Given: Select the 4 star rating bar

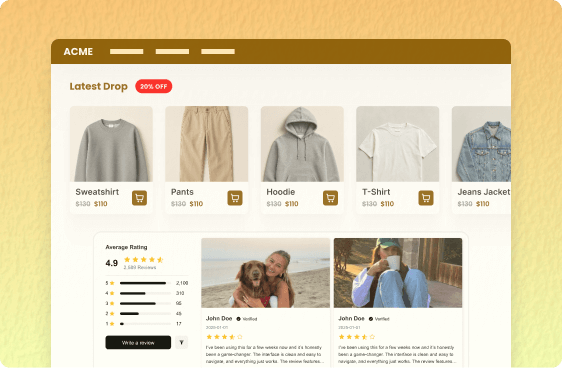Looking at the screenshot, I should [x=147, y=293].
